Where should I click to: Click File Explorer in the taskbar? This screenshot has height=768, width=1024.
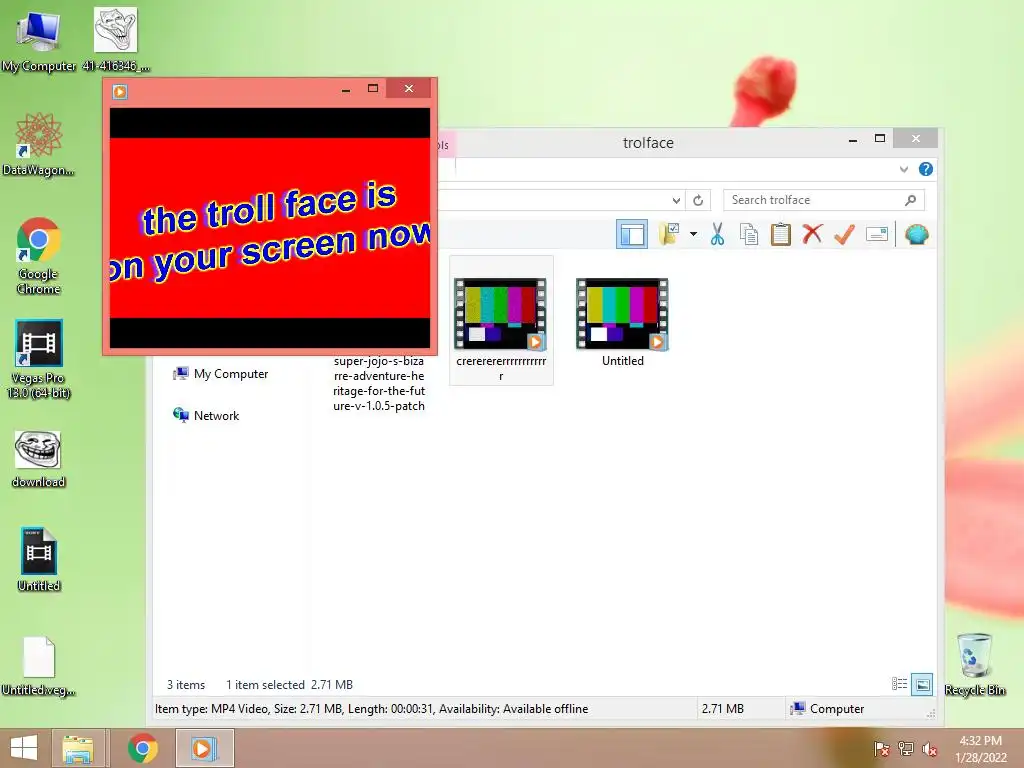tap(77, 748)
